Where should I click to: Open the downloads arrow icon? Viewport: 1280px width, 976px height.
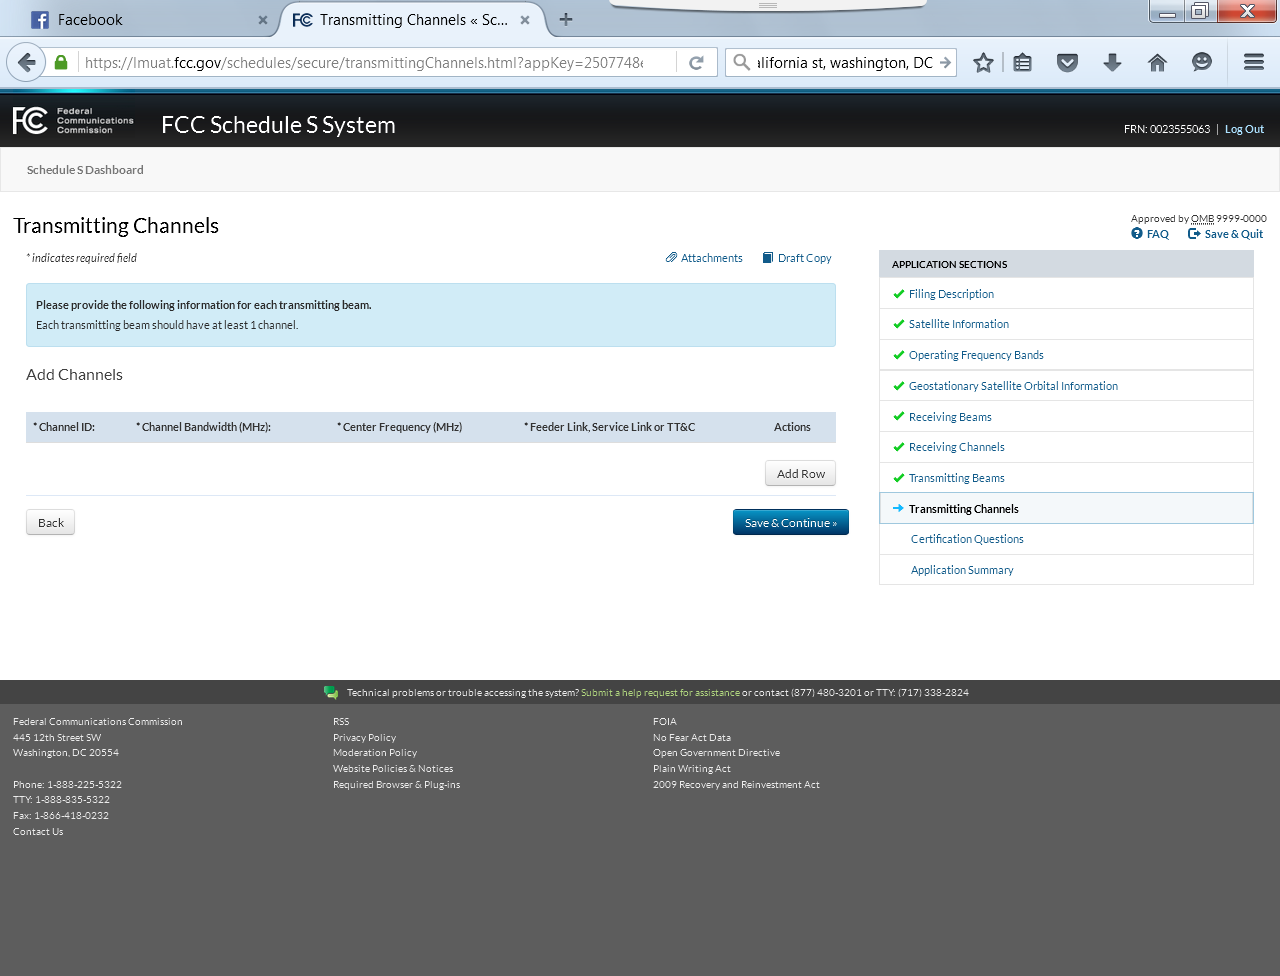pos(1112,62)
